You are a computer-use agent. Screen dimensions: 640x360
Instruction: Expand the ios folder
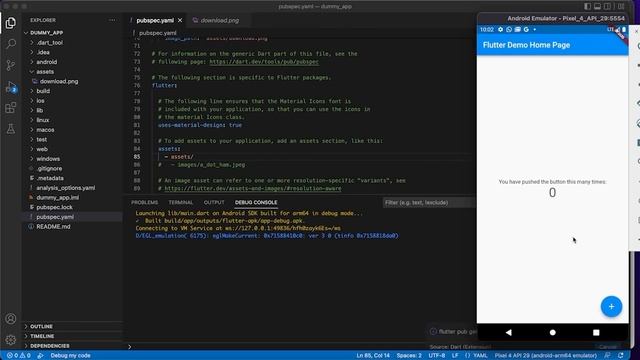40,101
